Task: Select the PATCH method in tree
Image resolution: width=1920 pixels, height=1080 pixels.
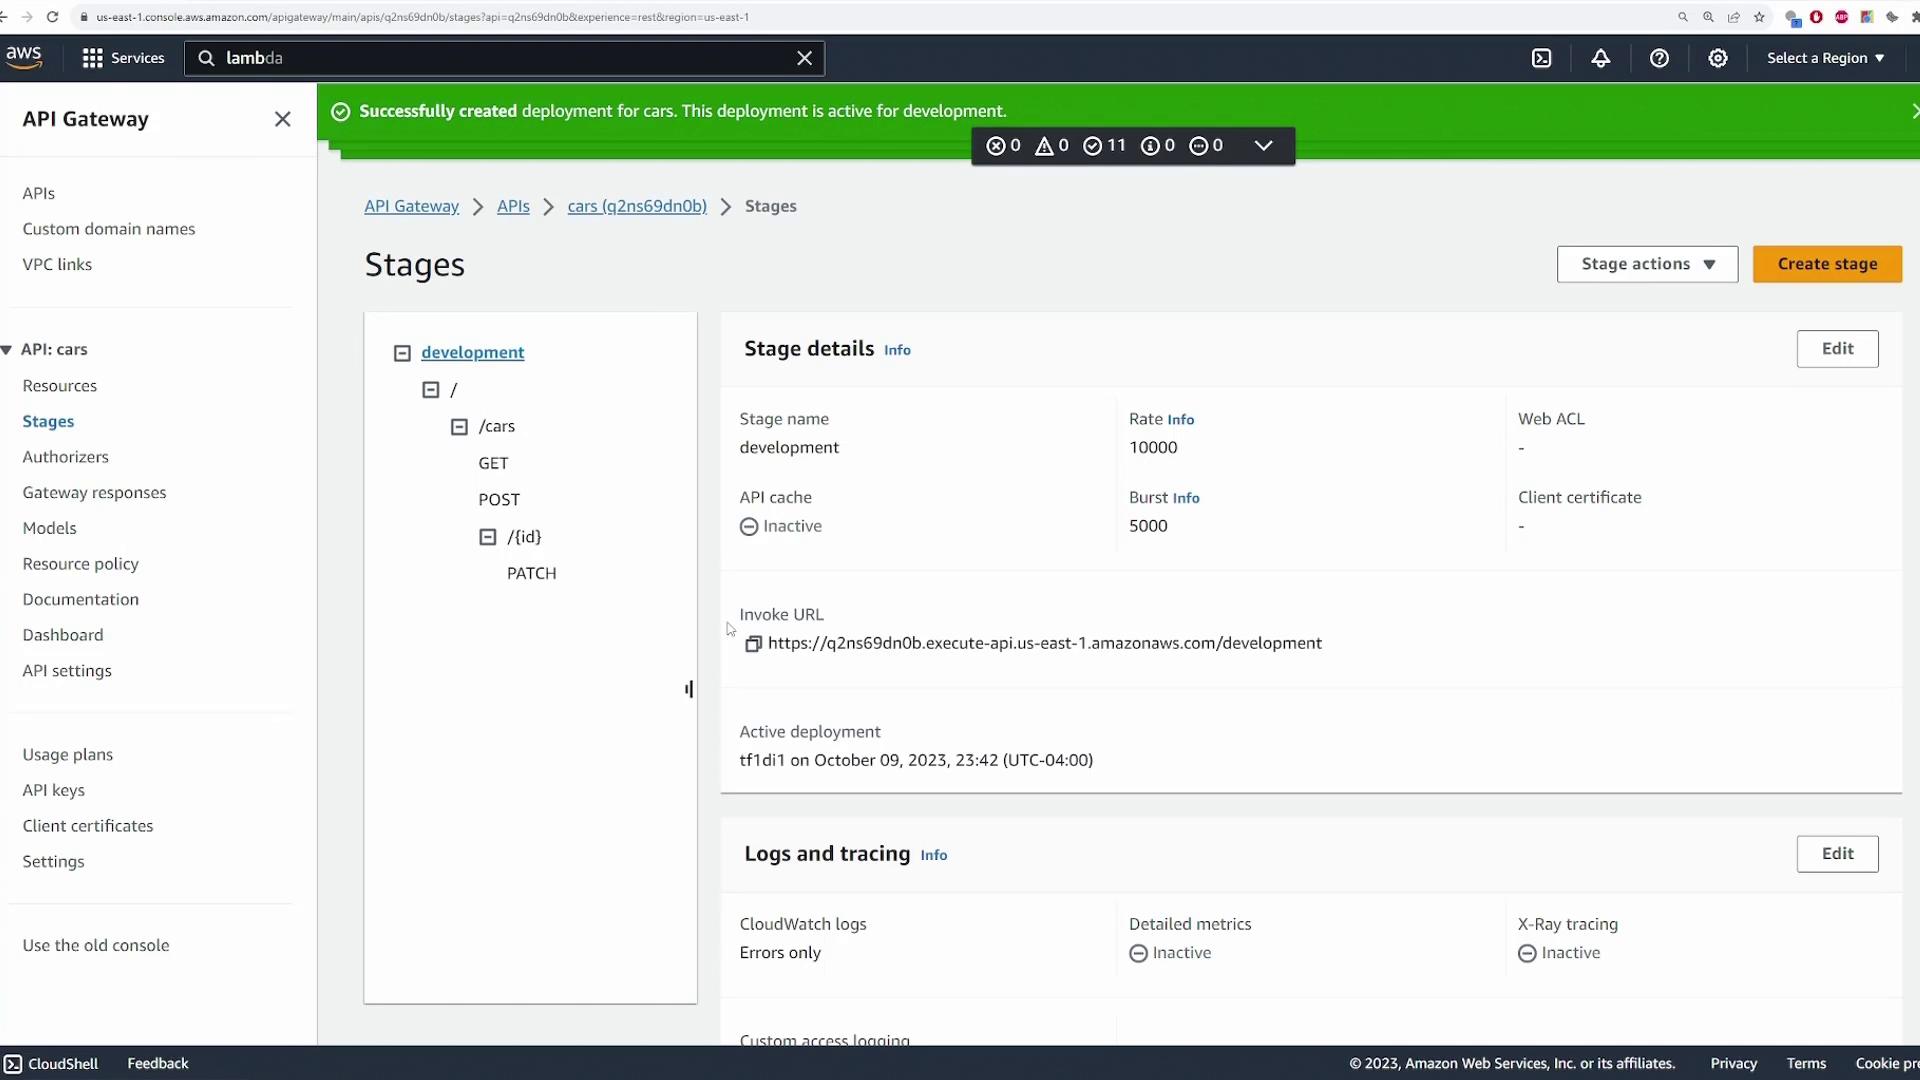Action: [531, 574]
